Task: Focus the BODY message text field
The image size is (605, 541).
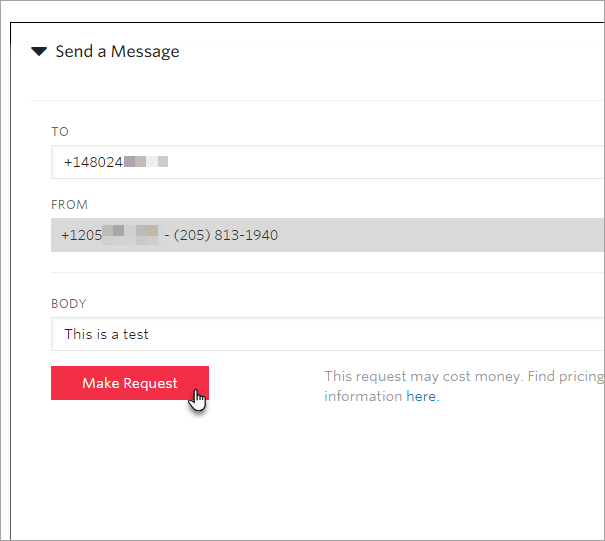Action: coord(328,334)
